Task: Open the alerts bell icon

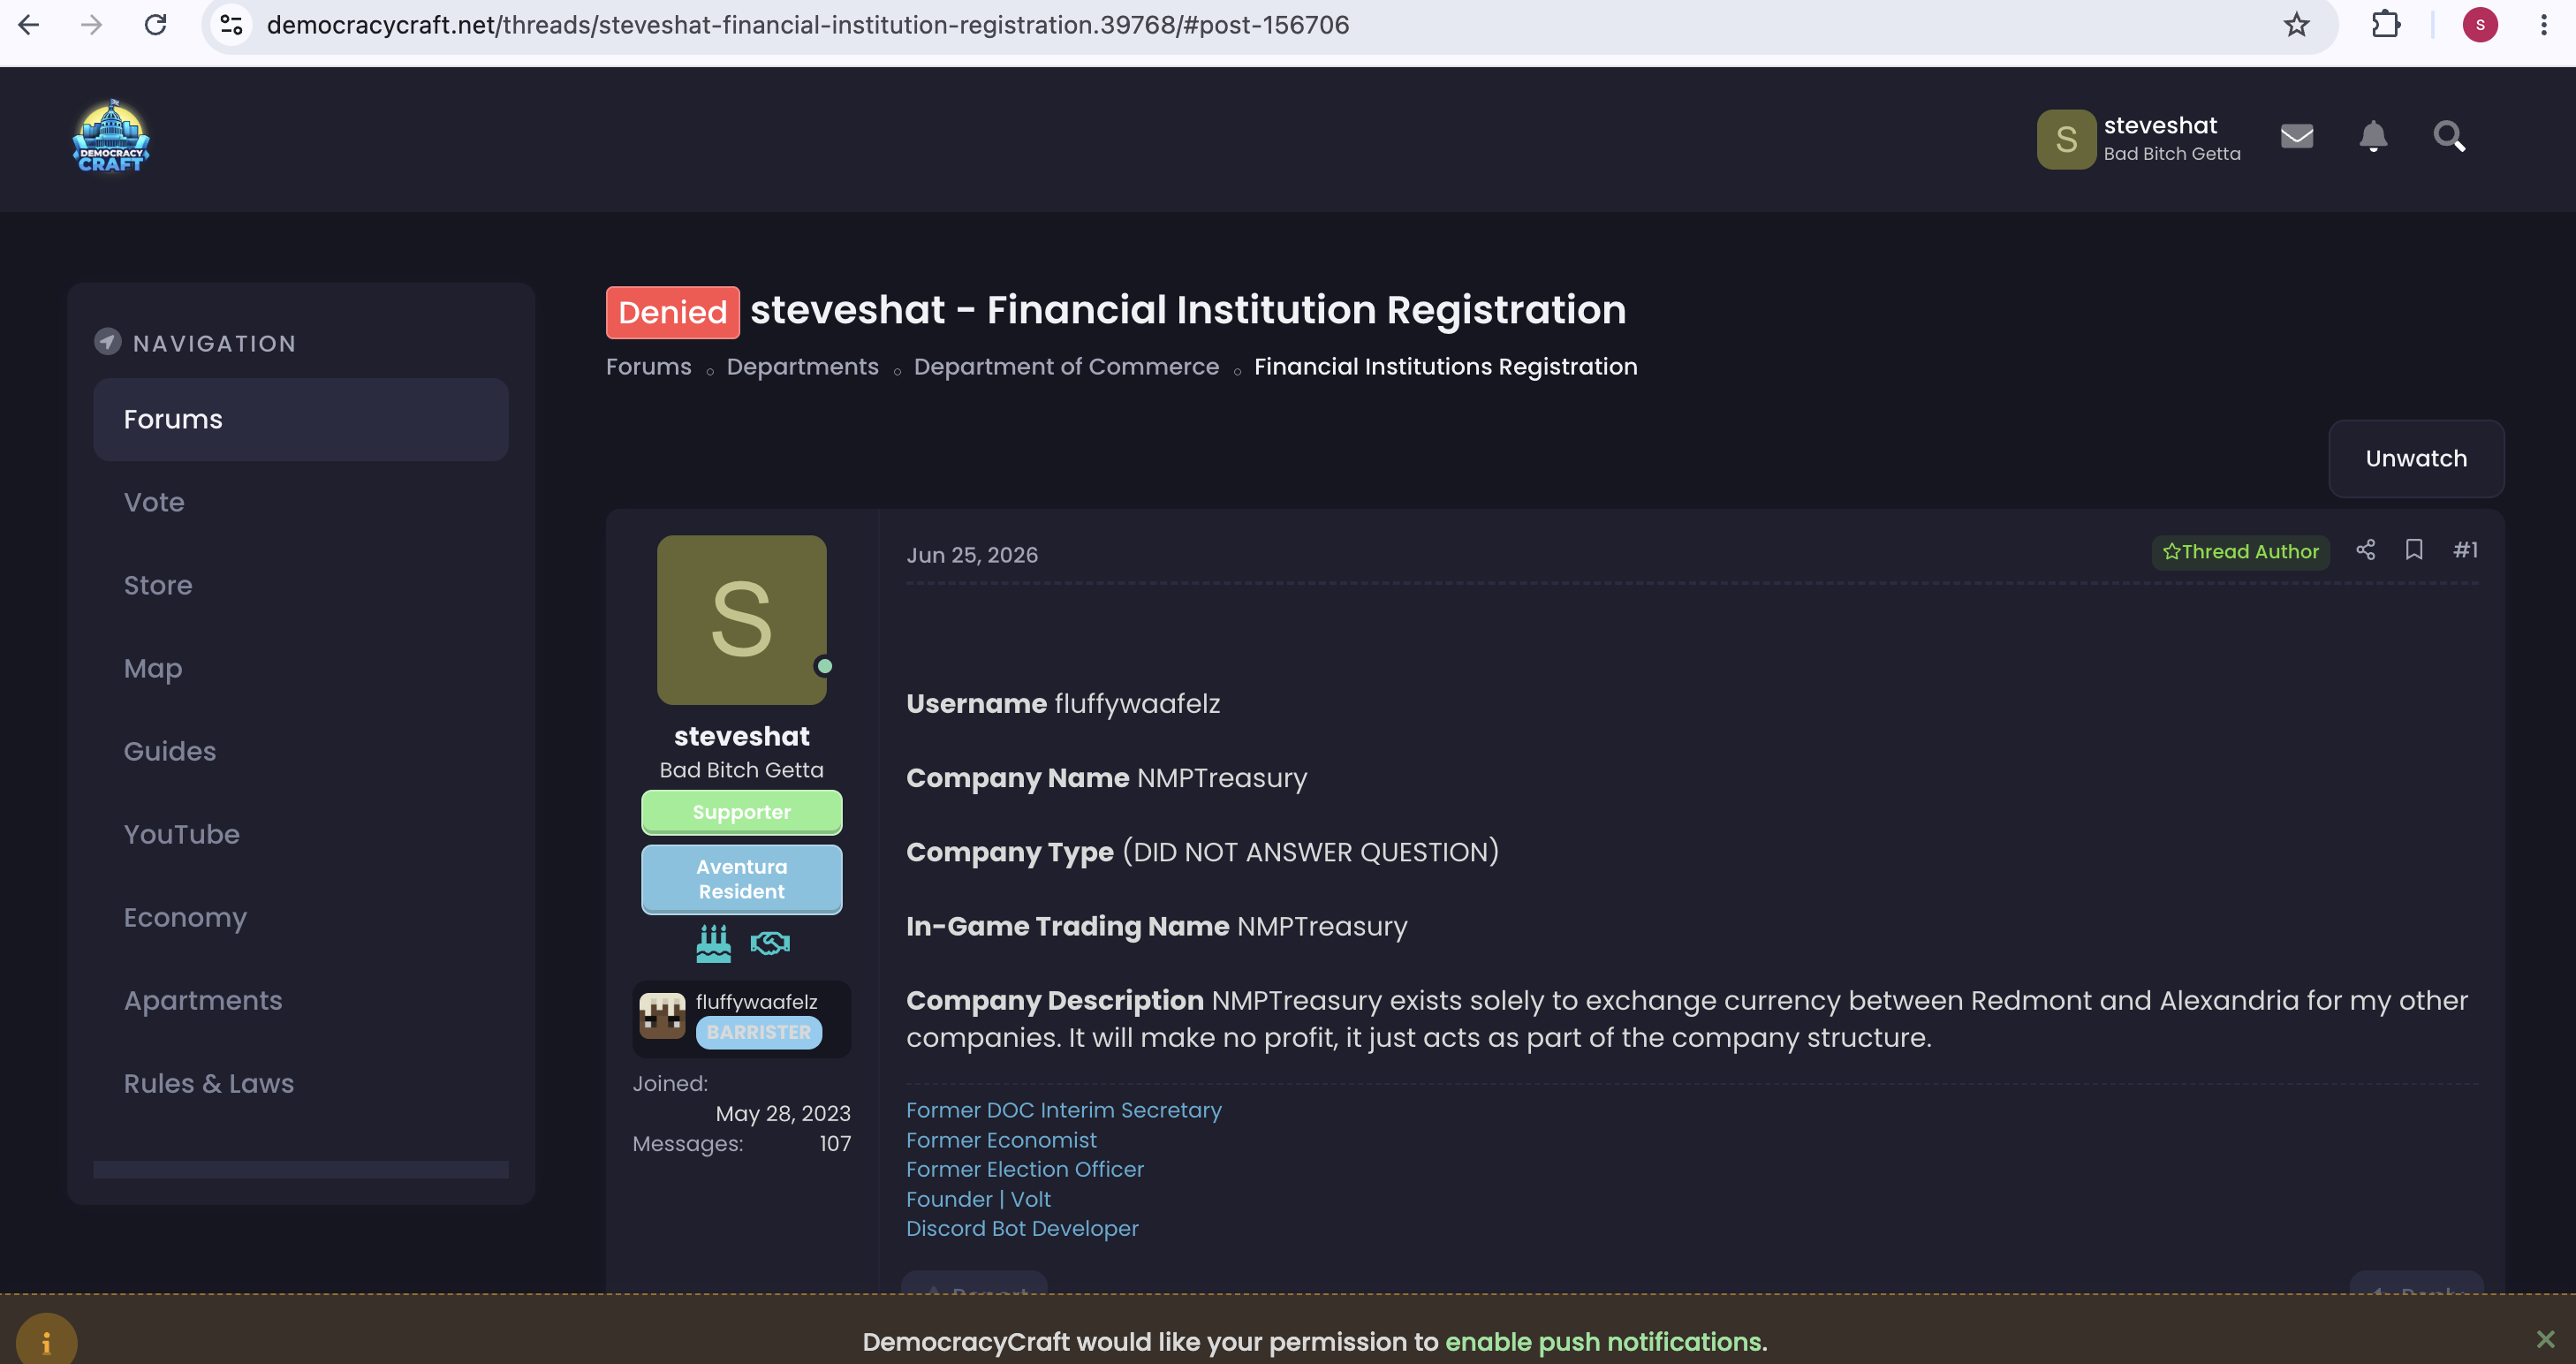Action: pyautogui.click(x=2373, y=136)
